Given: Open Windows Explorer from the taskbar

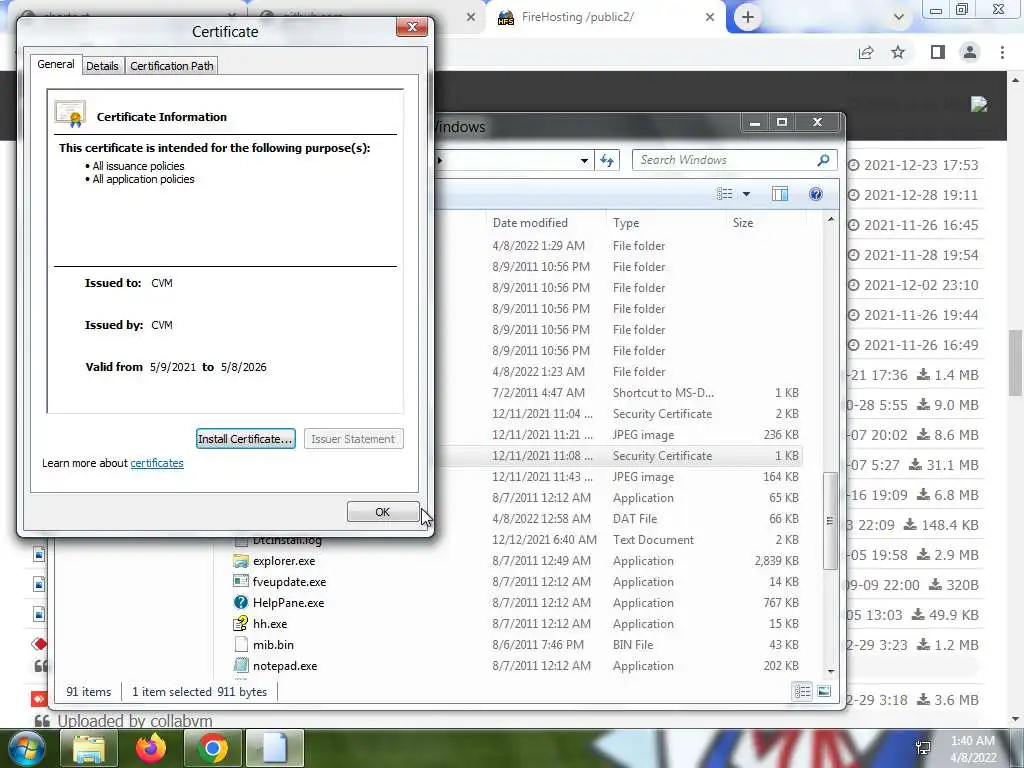Looking at the screenshot, I should click(89, 748).
